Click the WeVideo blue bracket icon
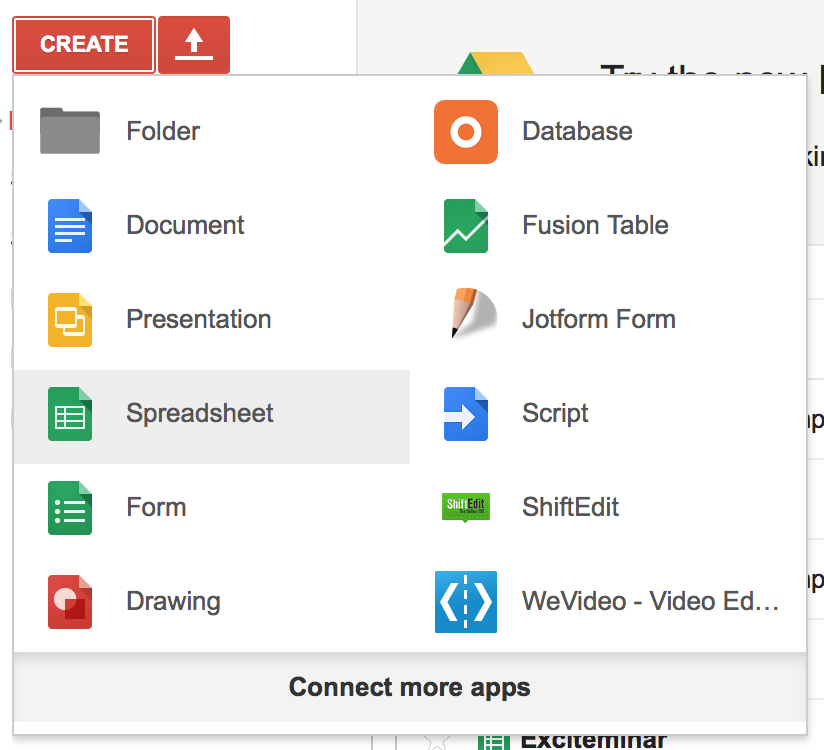824x750 pixels. tap(466, 602)
